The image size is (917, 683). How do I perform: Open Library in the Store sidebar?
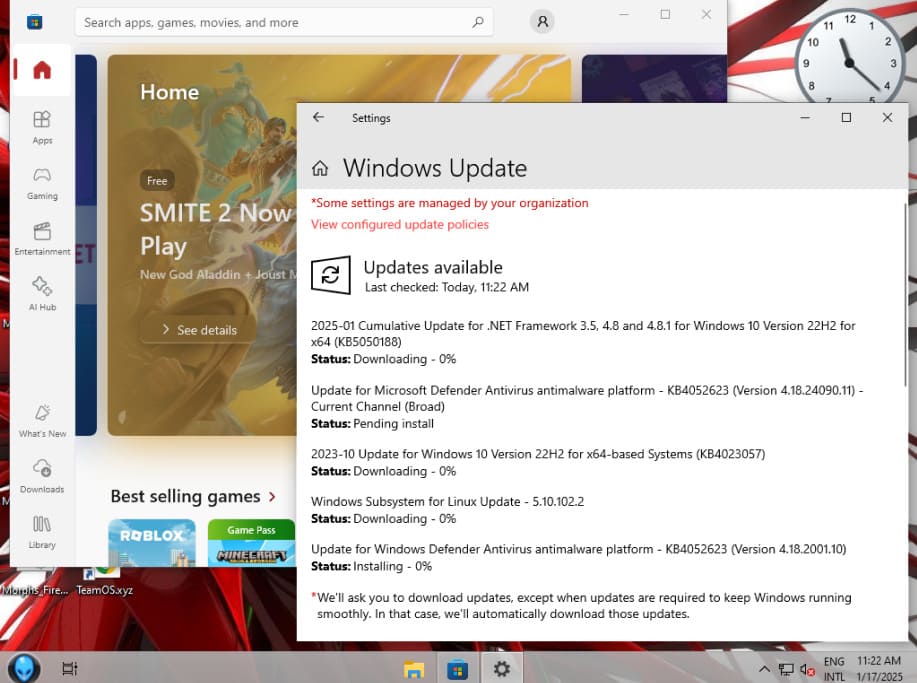(x=42, y=532)
